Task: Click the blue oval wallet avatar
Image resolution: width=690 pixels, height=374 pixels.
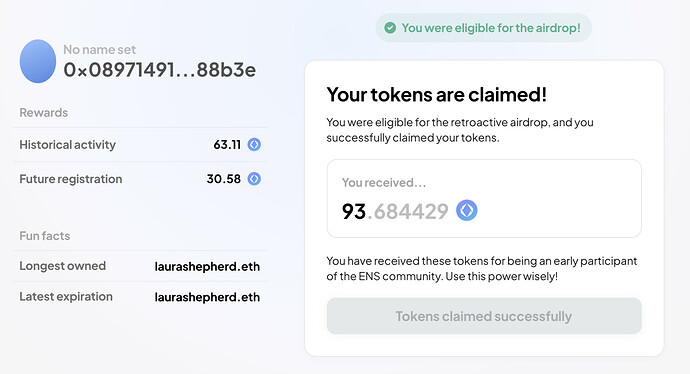Action: pos(38,61)
